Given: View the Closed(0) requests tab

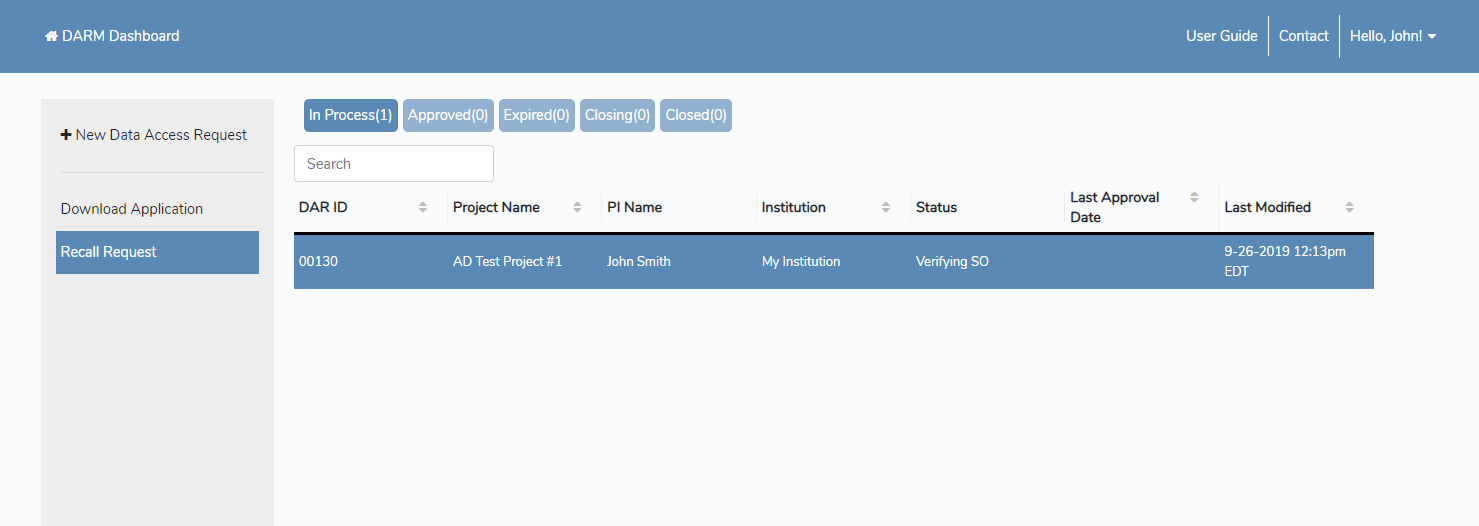Looking at the screenshot, I should click(x=697, y=115).
